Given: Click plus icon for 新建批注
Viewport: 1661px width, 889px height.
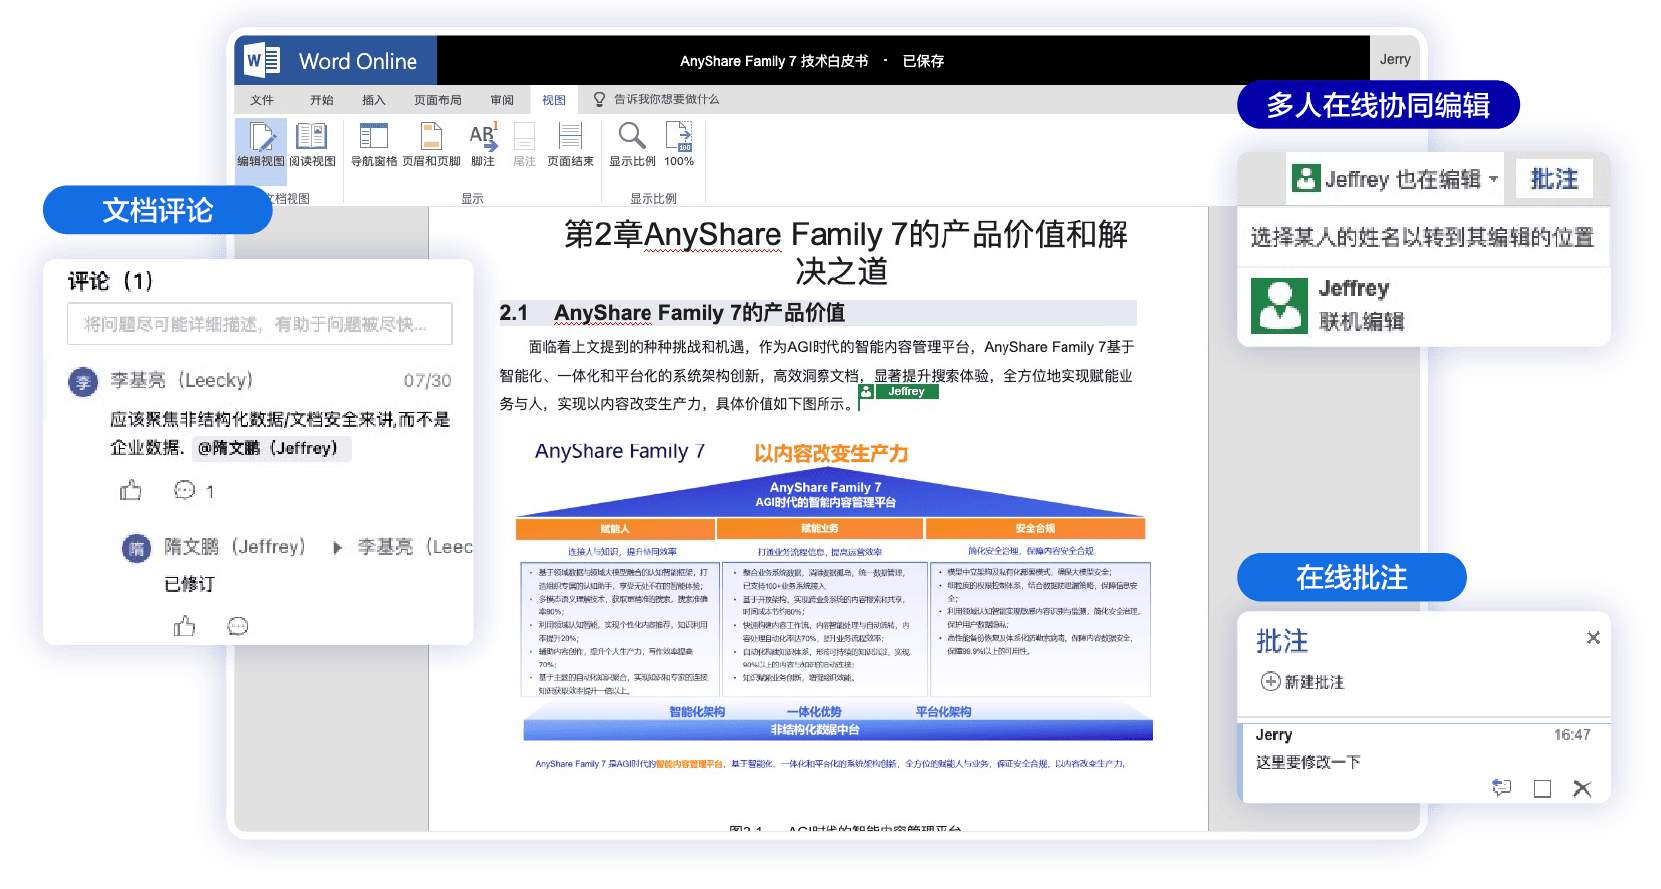Looking at the screenshot, I should [1270, 682].
